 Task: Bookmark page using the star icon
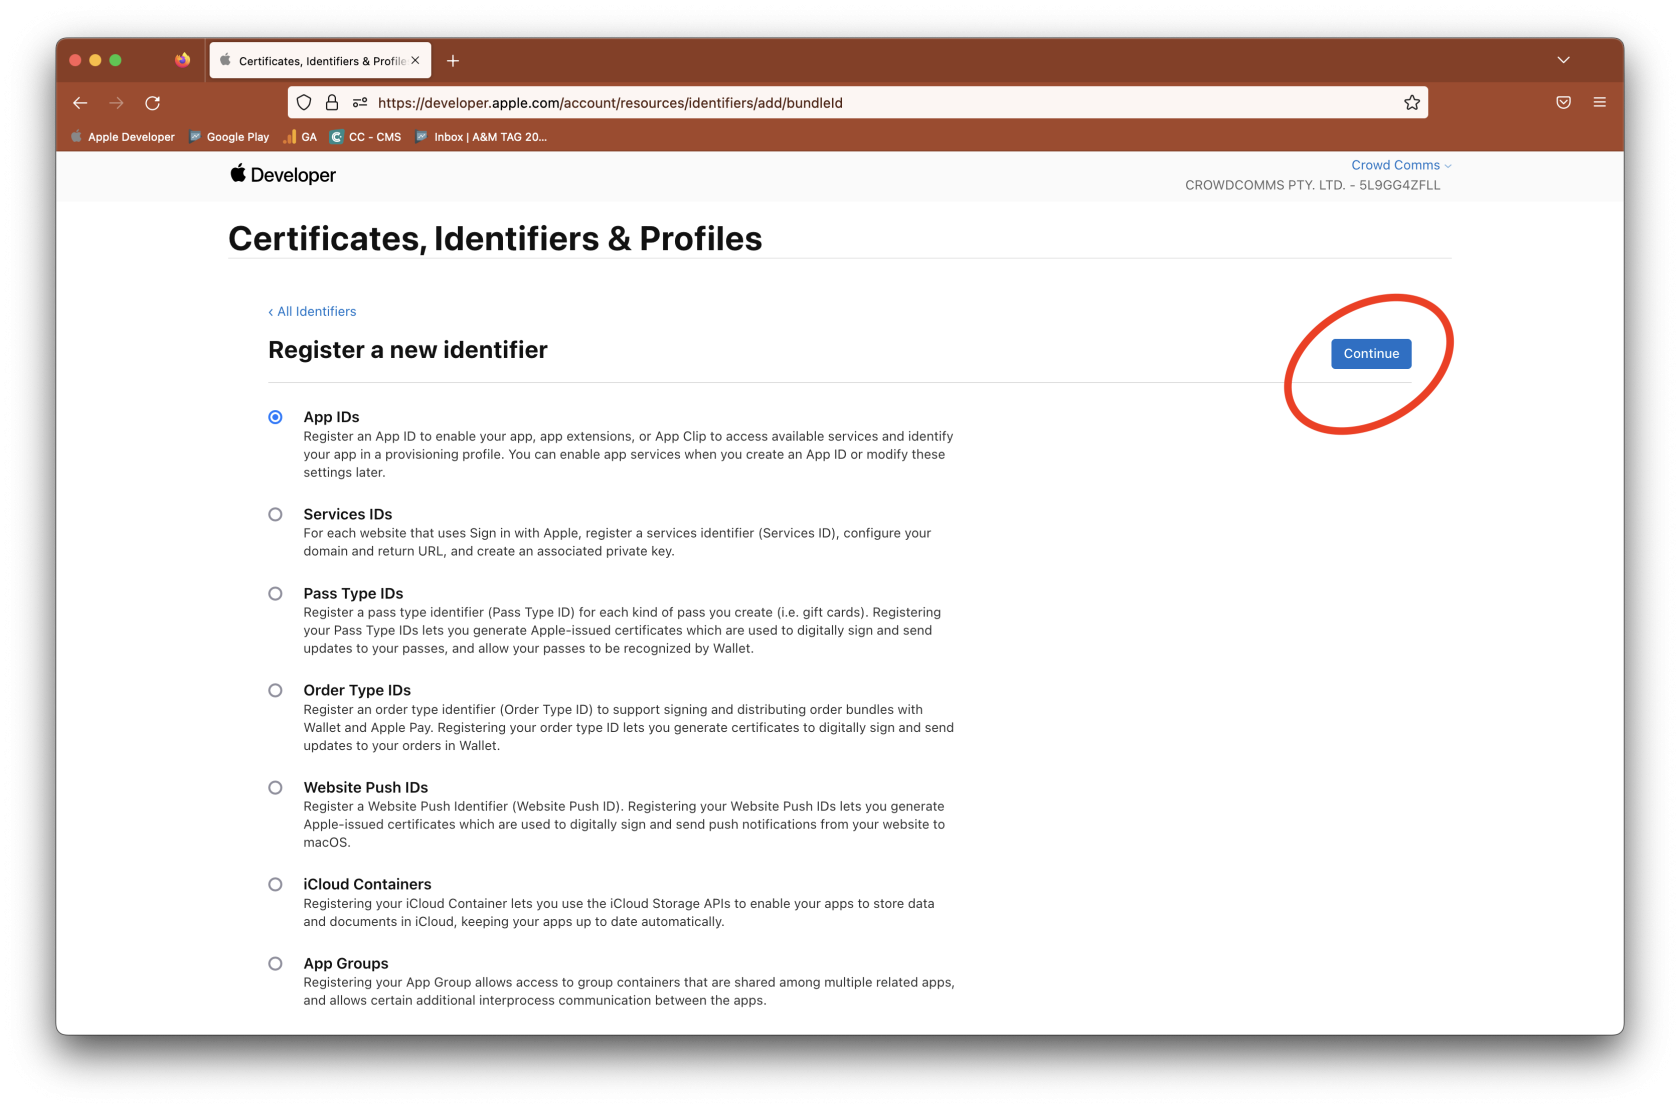[1411, 103]
